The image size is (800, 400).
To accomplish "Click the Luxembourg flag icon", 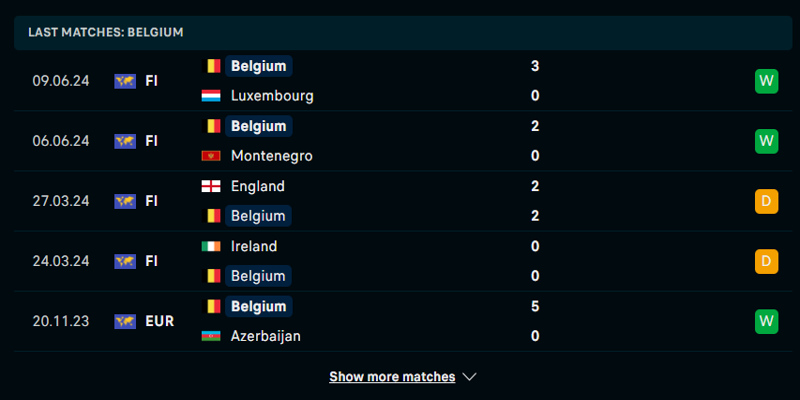I will pos(211,96).
